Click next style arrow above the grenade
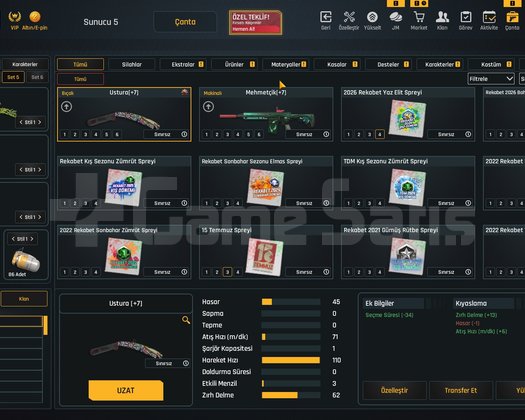525x420 pixels. click(x=32, y=239)
